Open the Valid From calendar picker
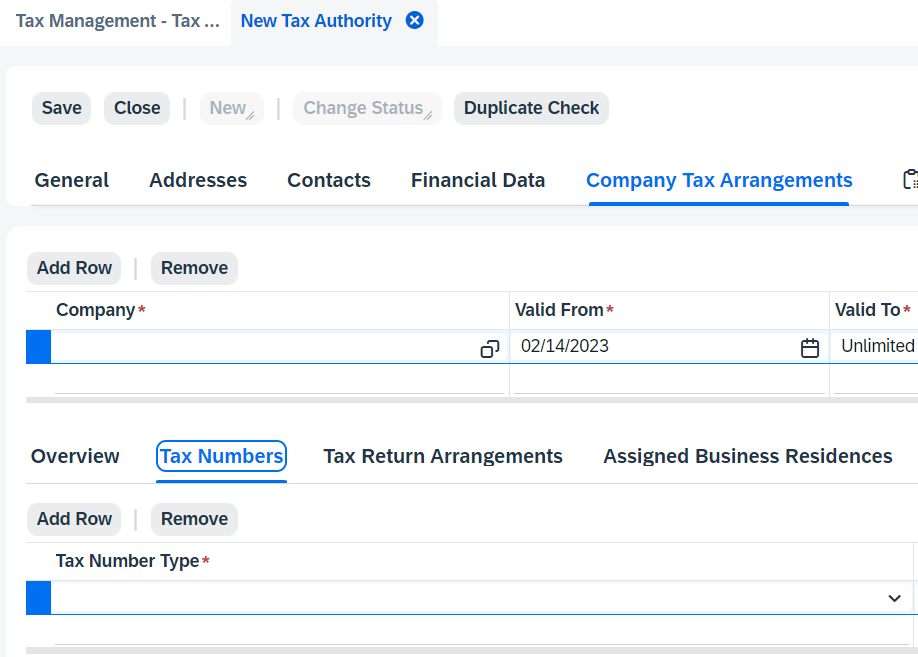Image resolution: width=918 pixels, height=657 pixels. tap(810, 348)
